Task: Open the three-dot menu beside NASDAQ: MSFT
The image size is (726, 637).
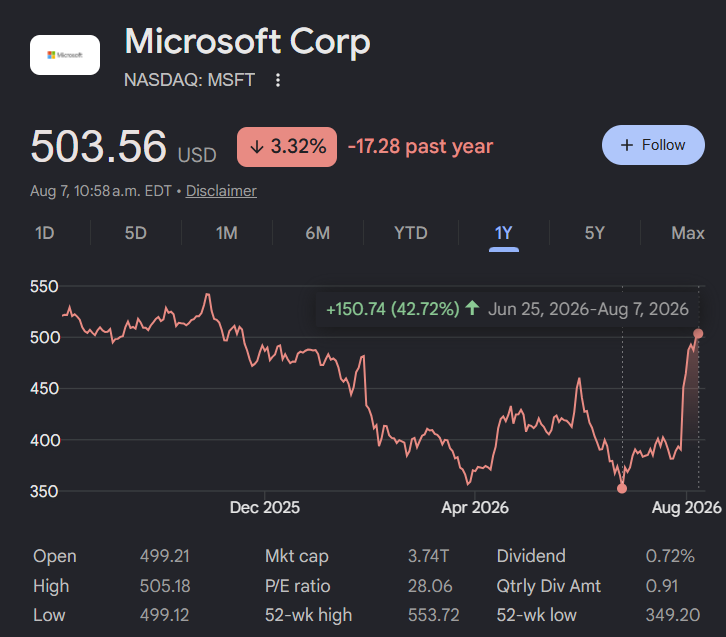Action: coord(278,80)
